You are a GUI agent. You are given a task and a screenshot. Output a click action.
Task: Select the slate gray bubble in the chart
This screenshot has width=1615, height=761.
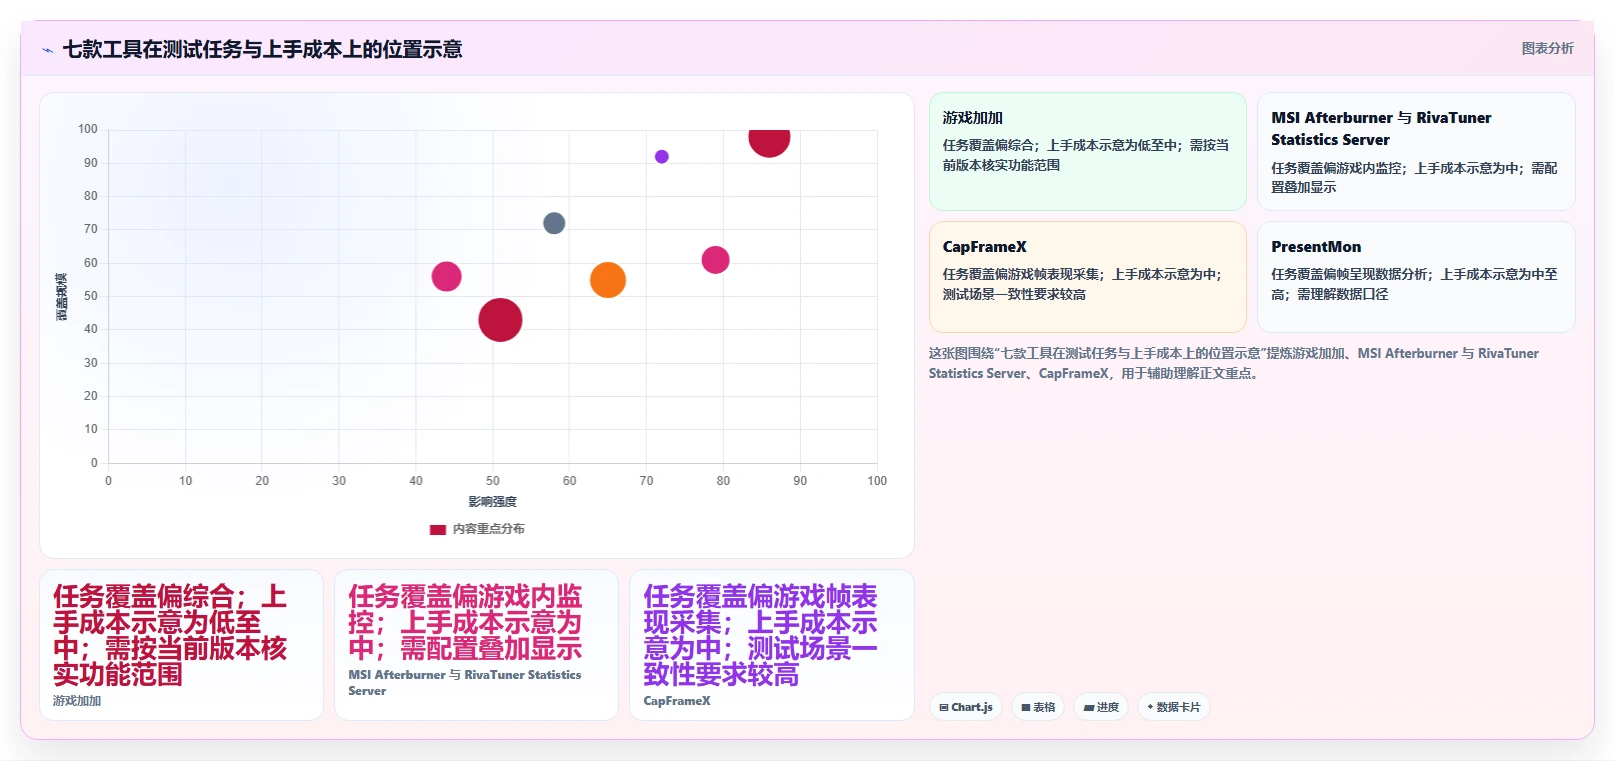click(x=554, y=223)
